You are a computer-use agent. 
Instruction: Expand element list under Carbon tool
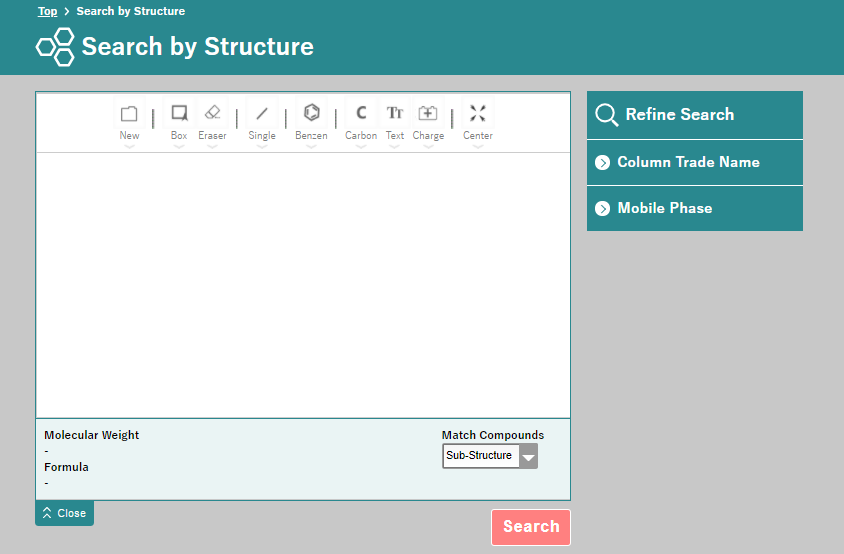tap(361, 146)
